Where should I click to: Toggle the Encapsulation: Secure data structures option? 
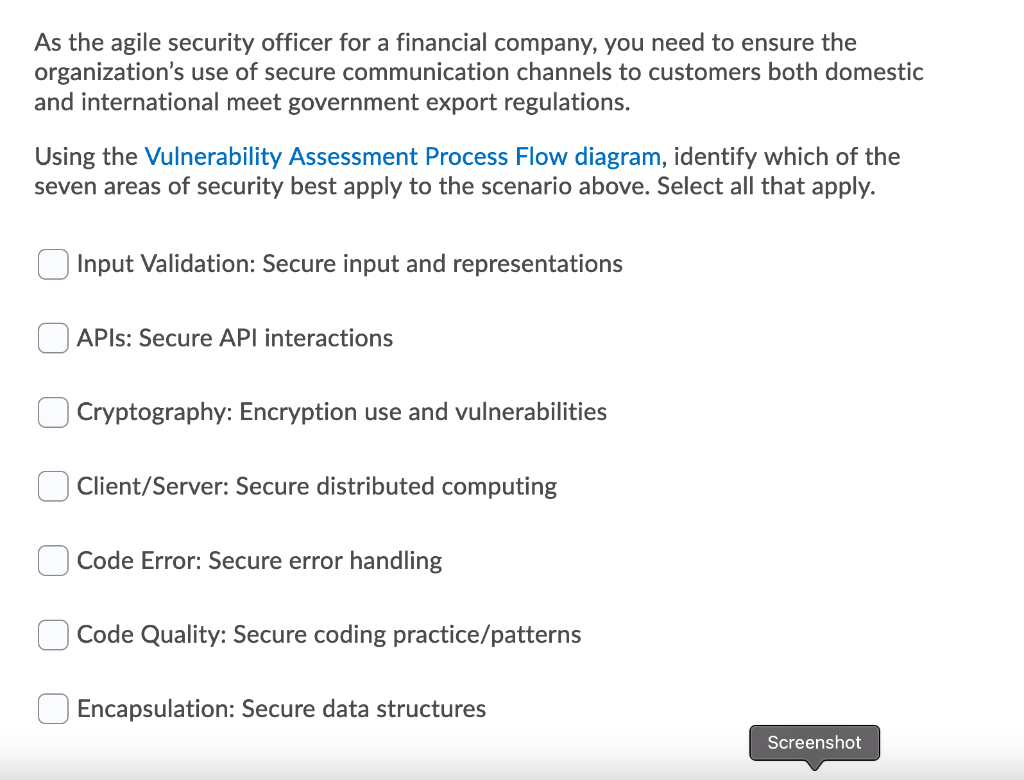[52, 709]
